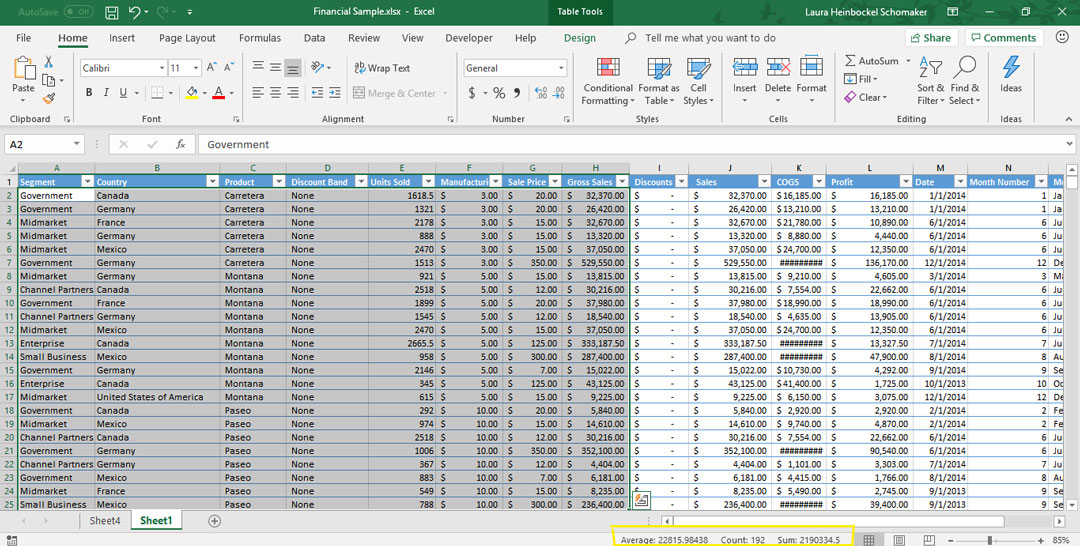Click Merge & Center button

tap(395, 93)
